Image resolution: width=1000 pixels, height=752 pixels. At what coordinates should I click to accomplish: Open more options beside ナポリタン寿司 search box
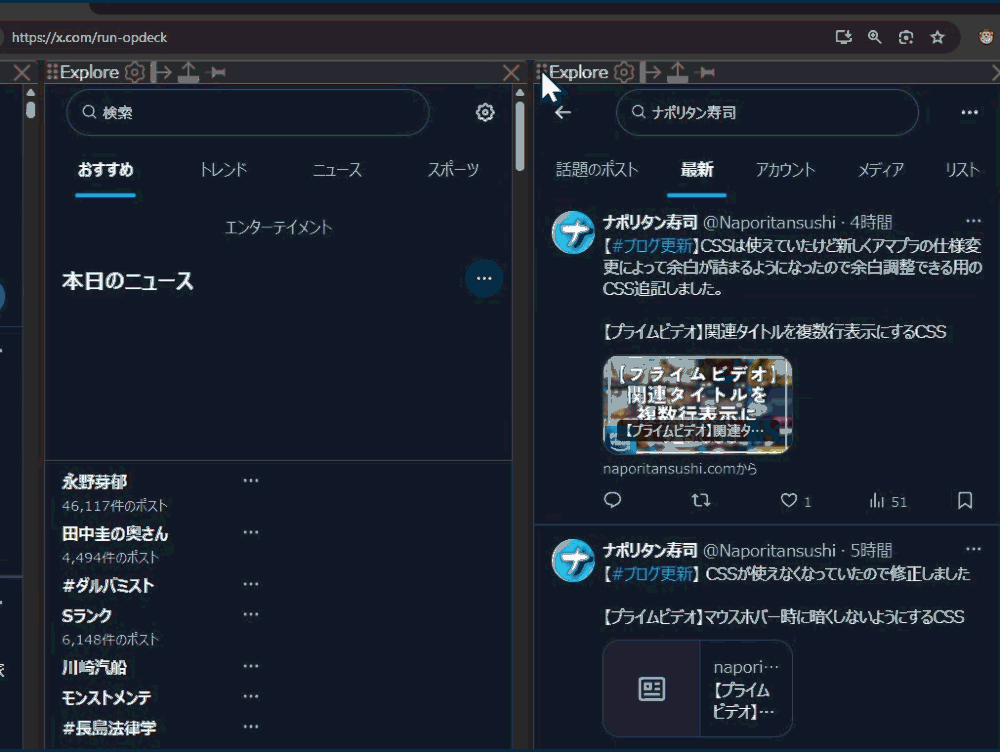tap(969, 112)
